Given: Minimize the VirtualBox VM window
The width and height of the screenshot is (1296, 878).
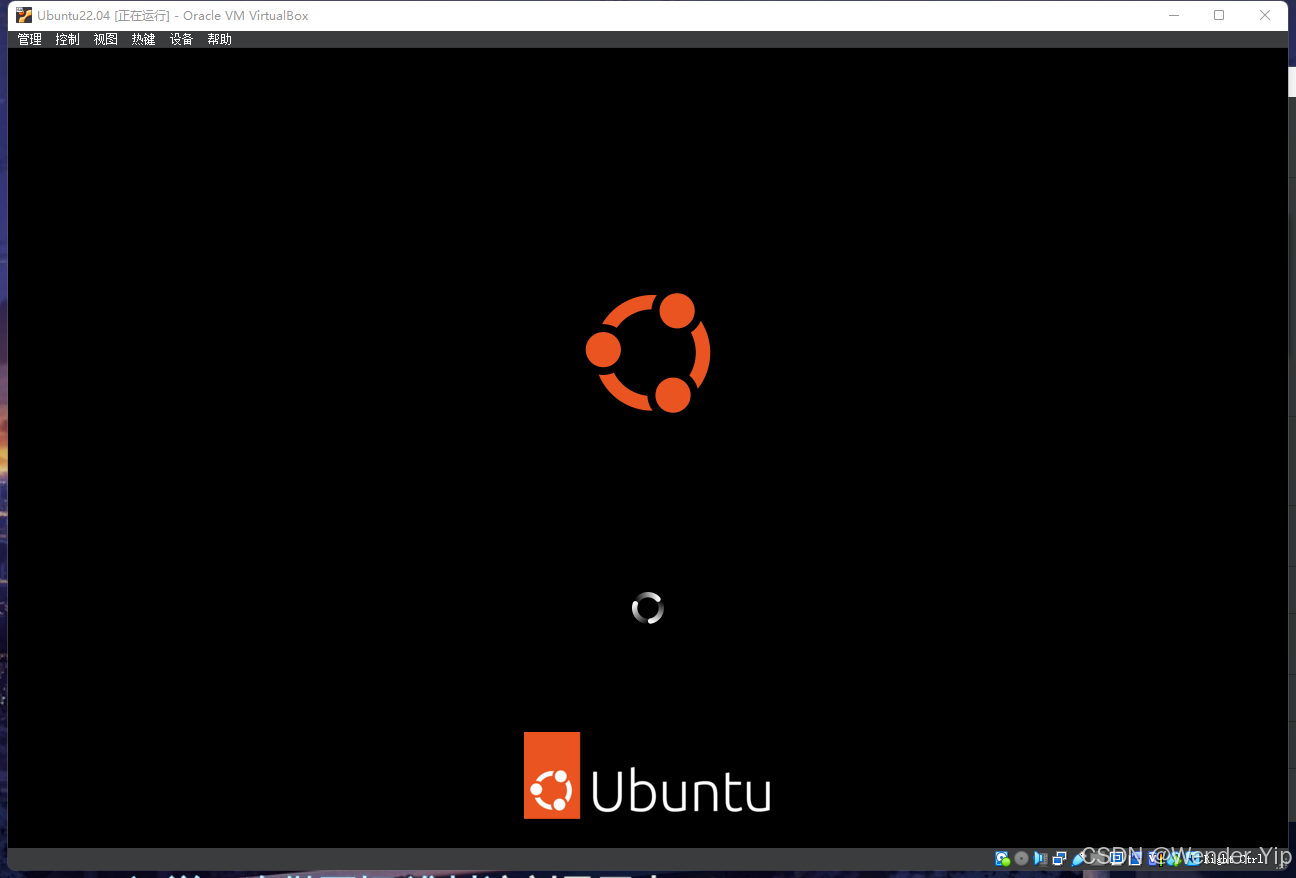Looking at the screenshot, I should tap(1173, 15).
